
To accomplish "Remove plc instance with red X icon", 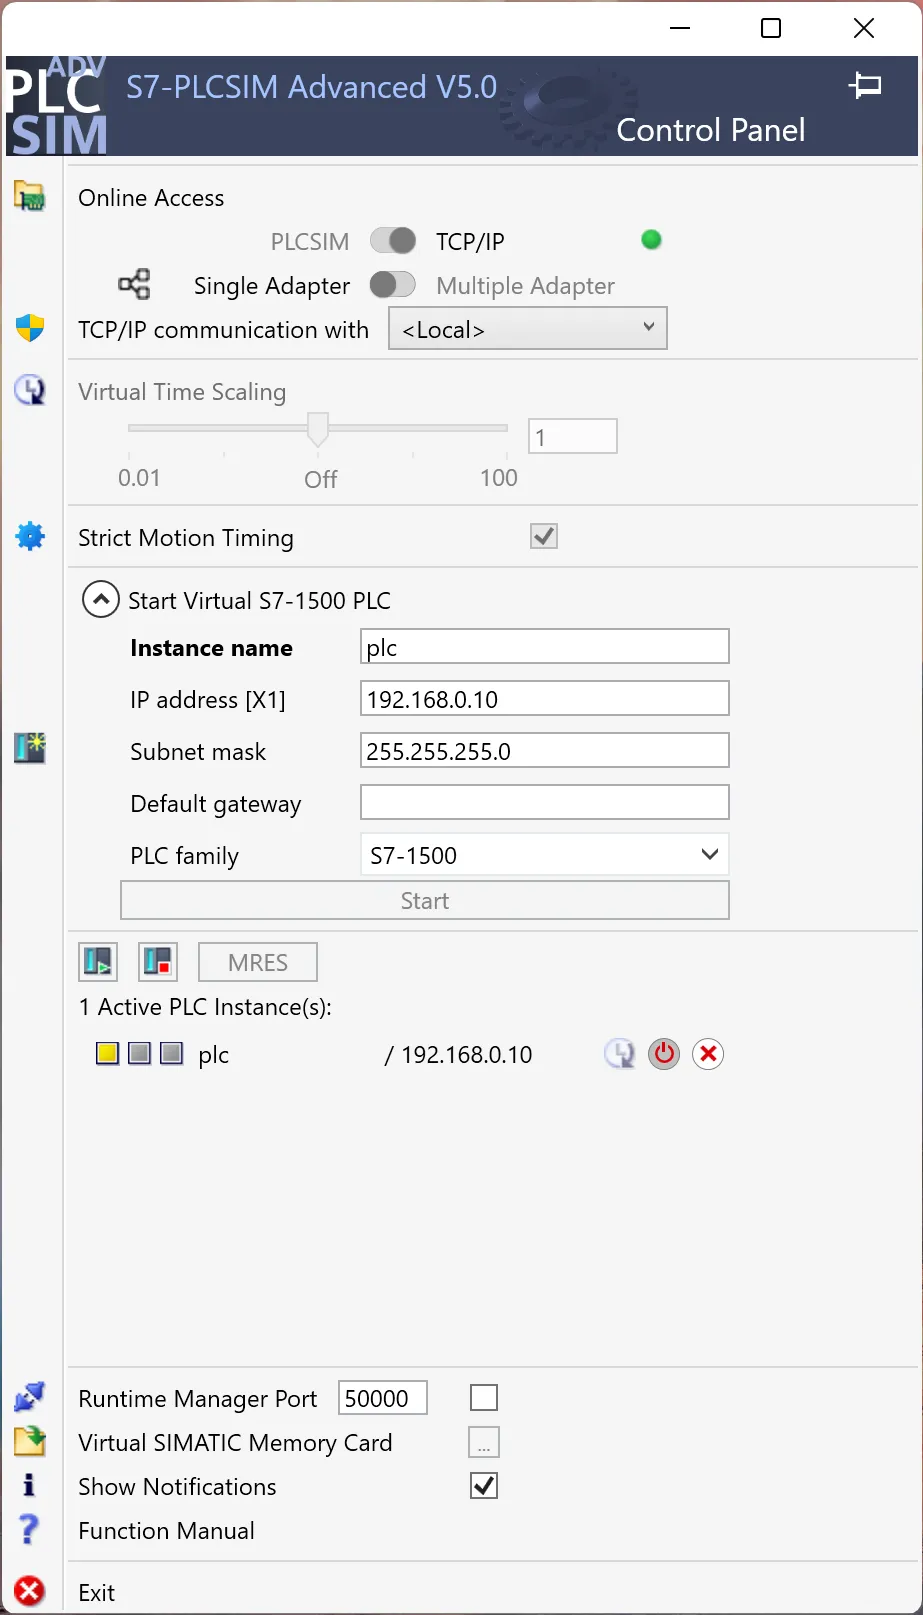I will point(708,1054).
